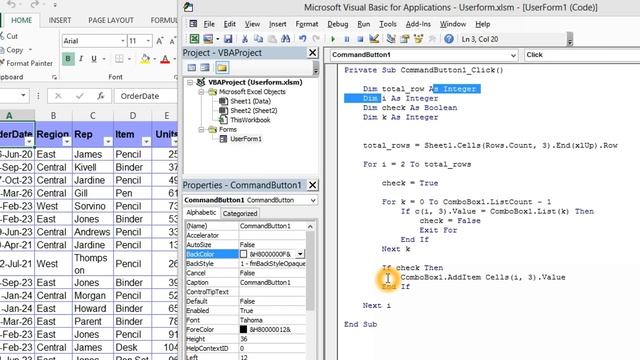Click the Reset stop icon
The image size is (640, 360).
coord(360,39)
